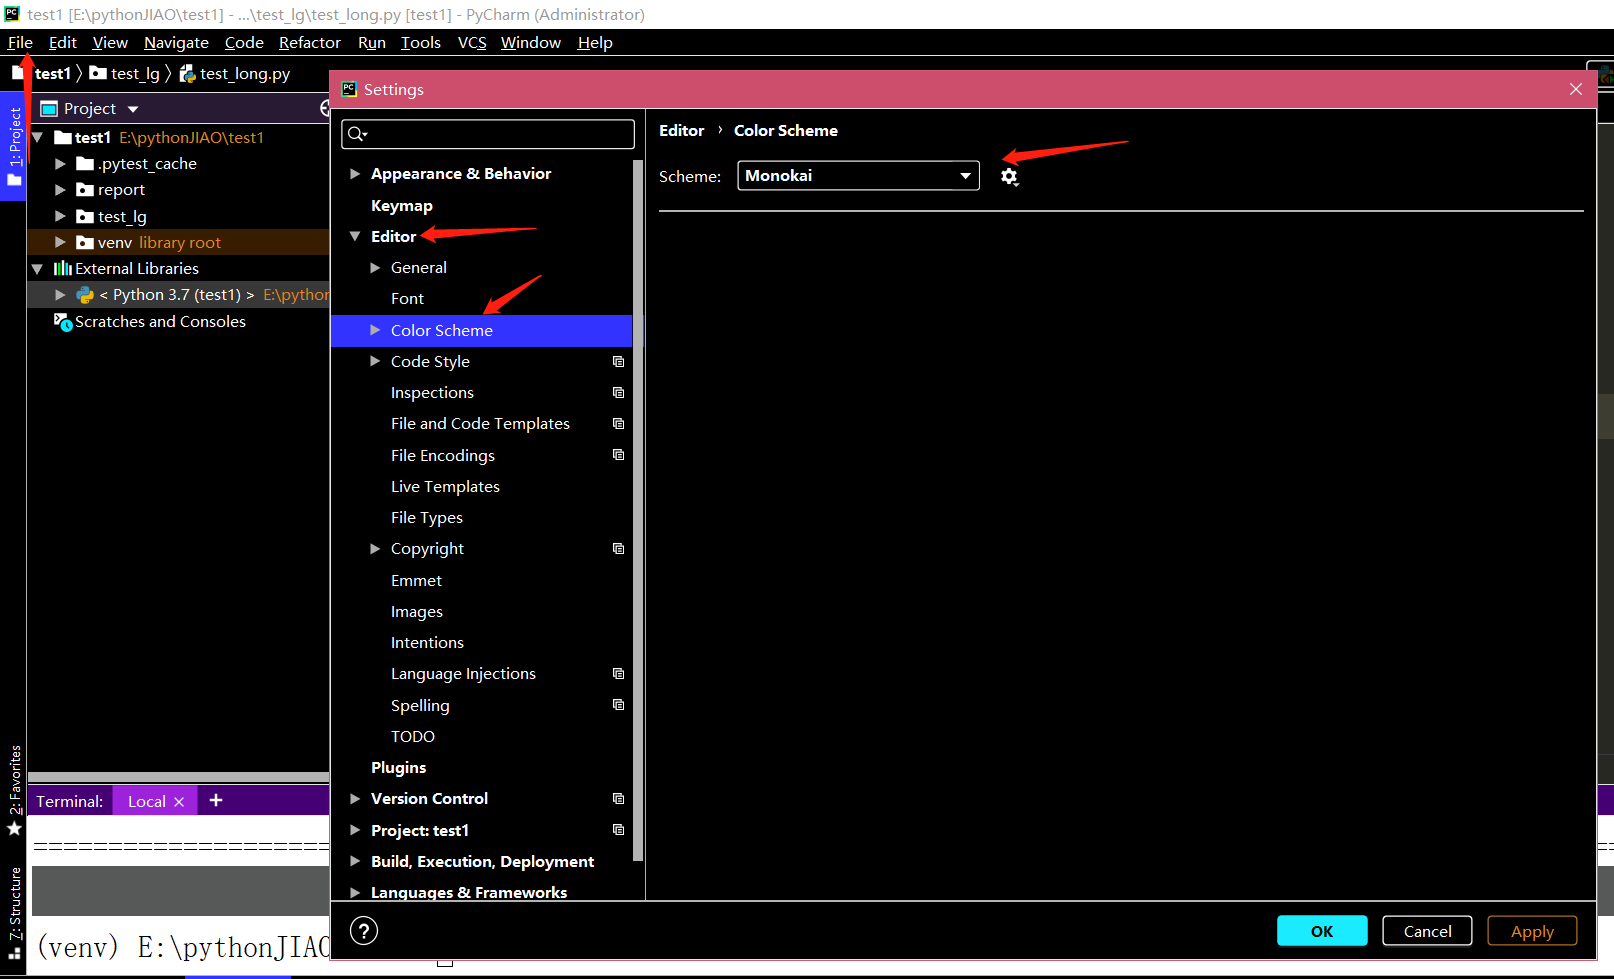Viewport: 1614px width, 979px height.
Task: Expand the Copyright node
Action: 375,549
